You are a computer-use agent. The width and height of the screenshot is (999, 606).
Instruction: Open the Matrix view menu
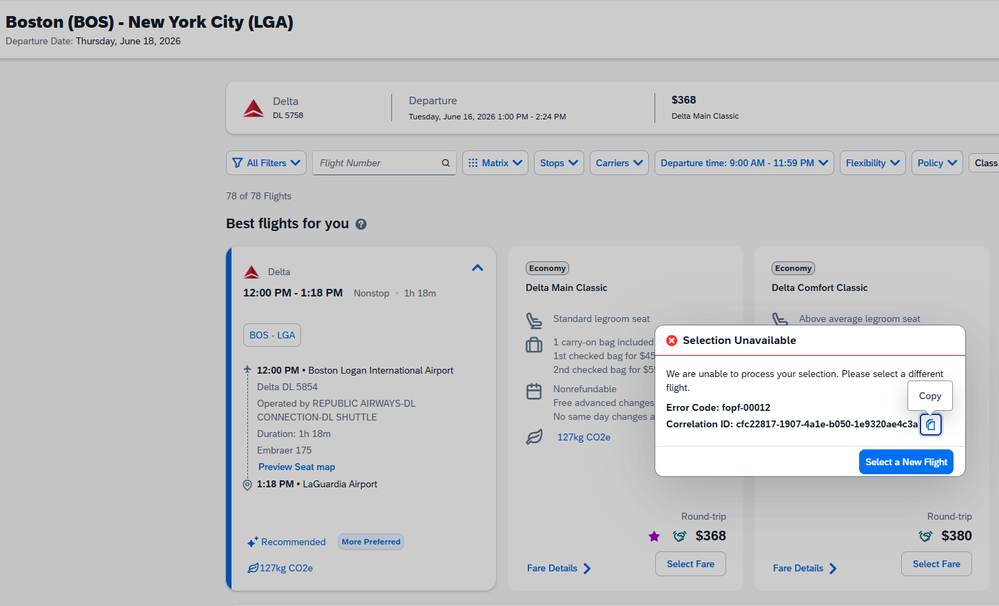(495, 163)
